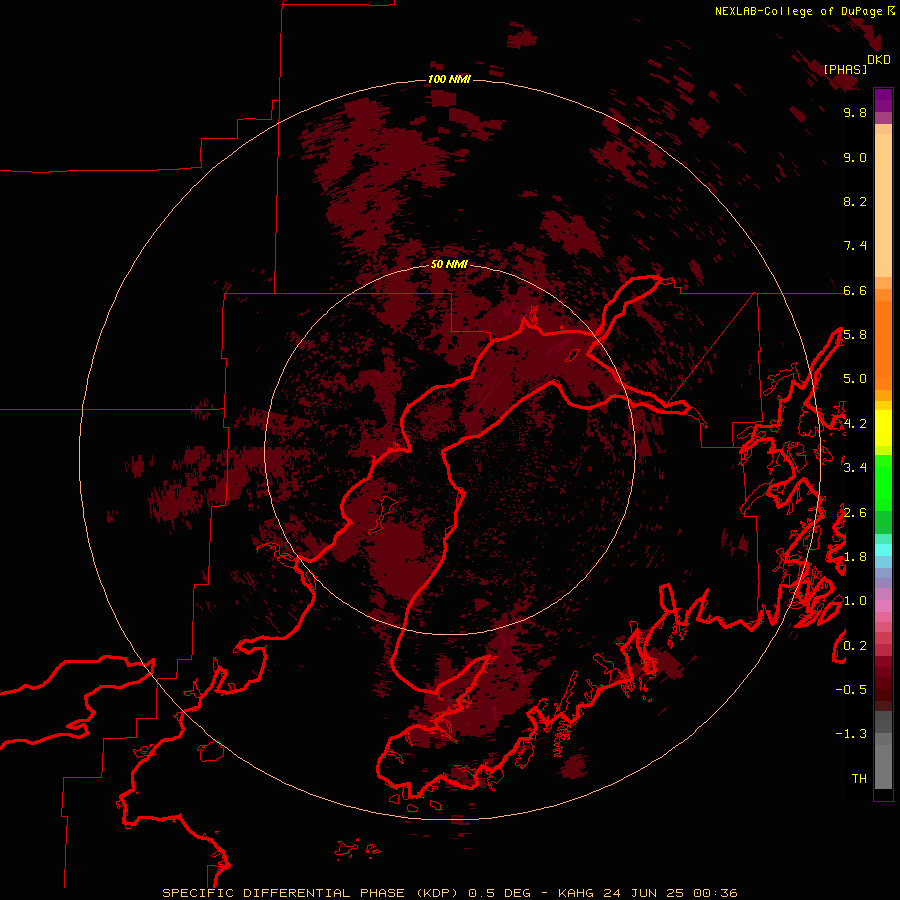Select the -0.5 value on the color scale
Screen dimensions: 900x900
[x=851, y=690]
